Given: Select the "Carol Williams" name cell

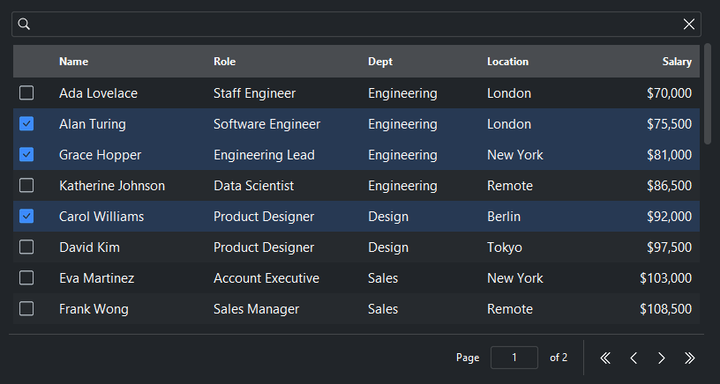Looking at the screenshot, I should [101, 216].
